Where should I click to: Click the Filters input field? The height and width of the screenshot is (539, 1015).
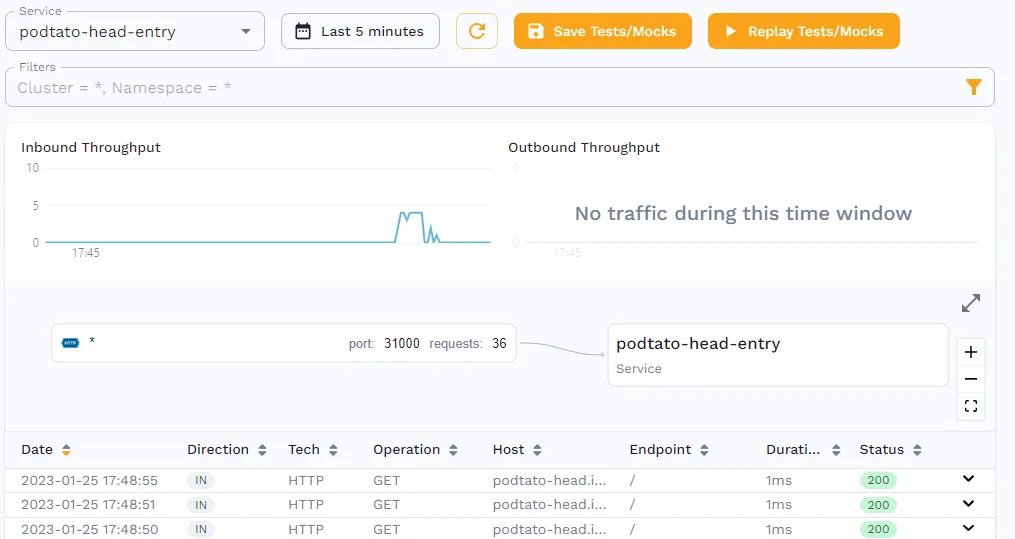(500, 87)
